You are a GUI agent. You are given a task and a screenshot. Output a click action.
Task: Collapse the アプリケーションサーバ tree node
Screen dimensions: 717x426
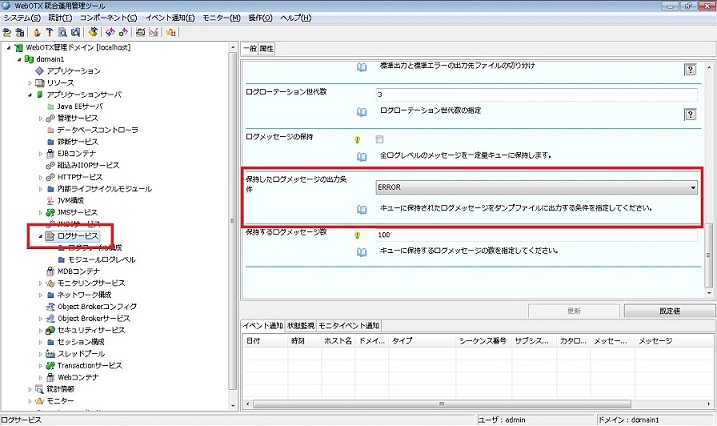30,95
